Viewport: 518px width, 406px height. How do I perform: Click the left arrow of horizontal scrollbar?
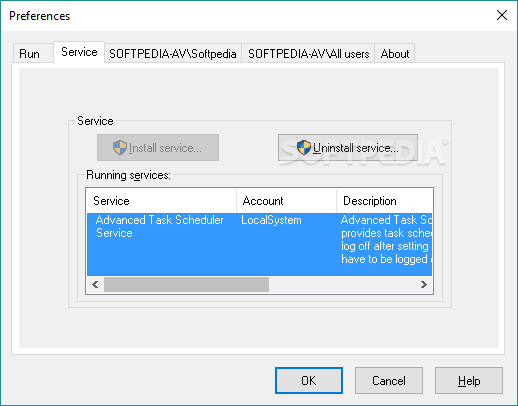(x=95, y=284)
